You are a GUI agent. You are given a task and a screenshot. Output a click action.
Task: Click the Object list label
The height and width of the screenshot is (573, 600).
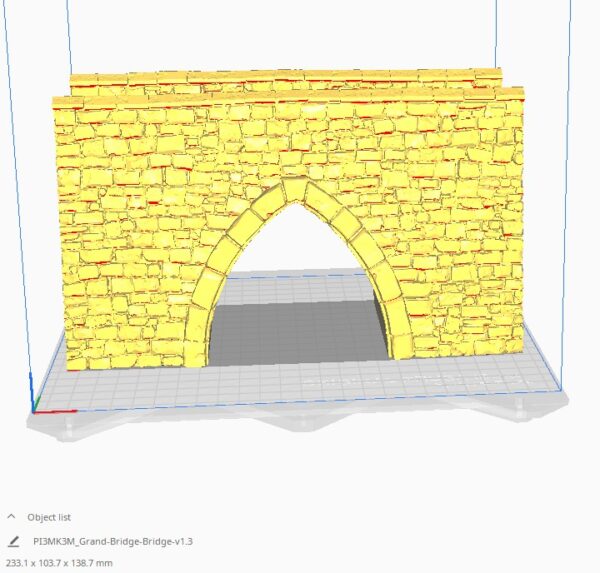[x=48, y=517]
